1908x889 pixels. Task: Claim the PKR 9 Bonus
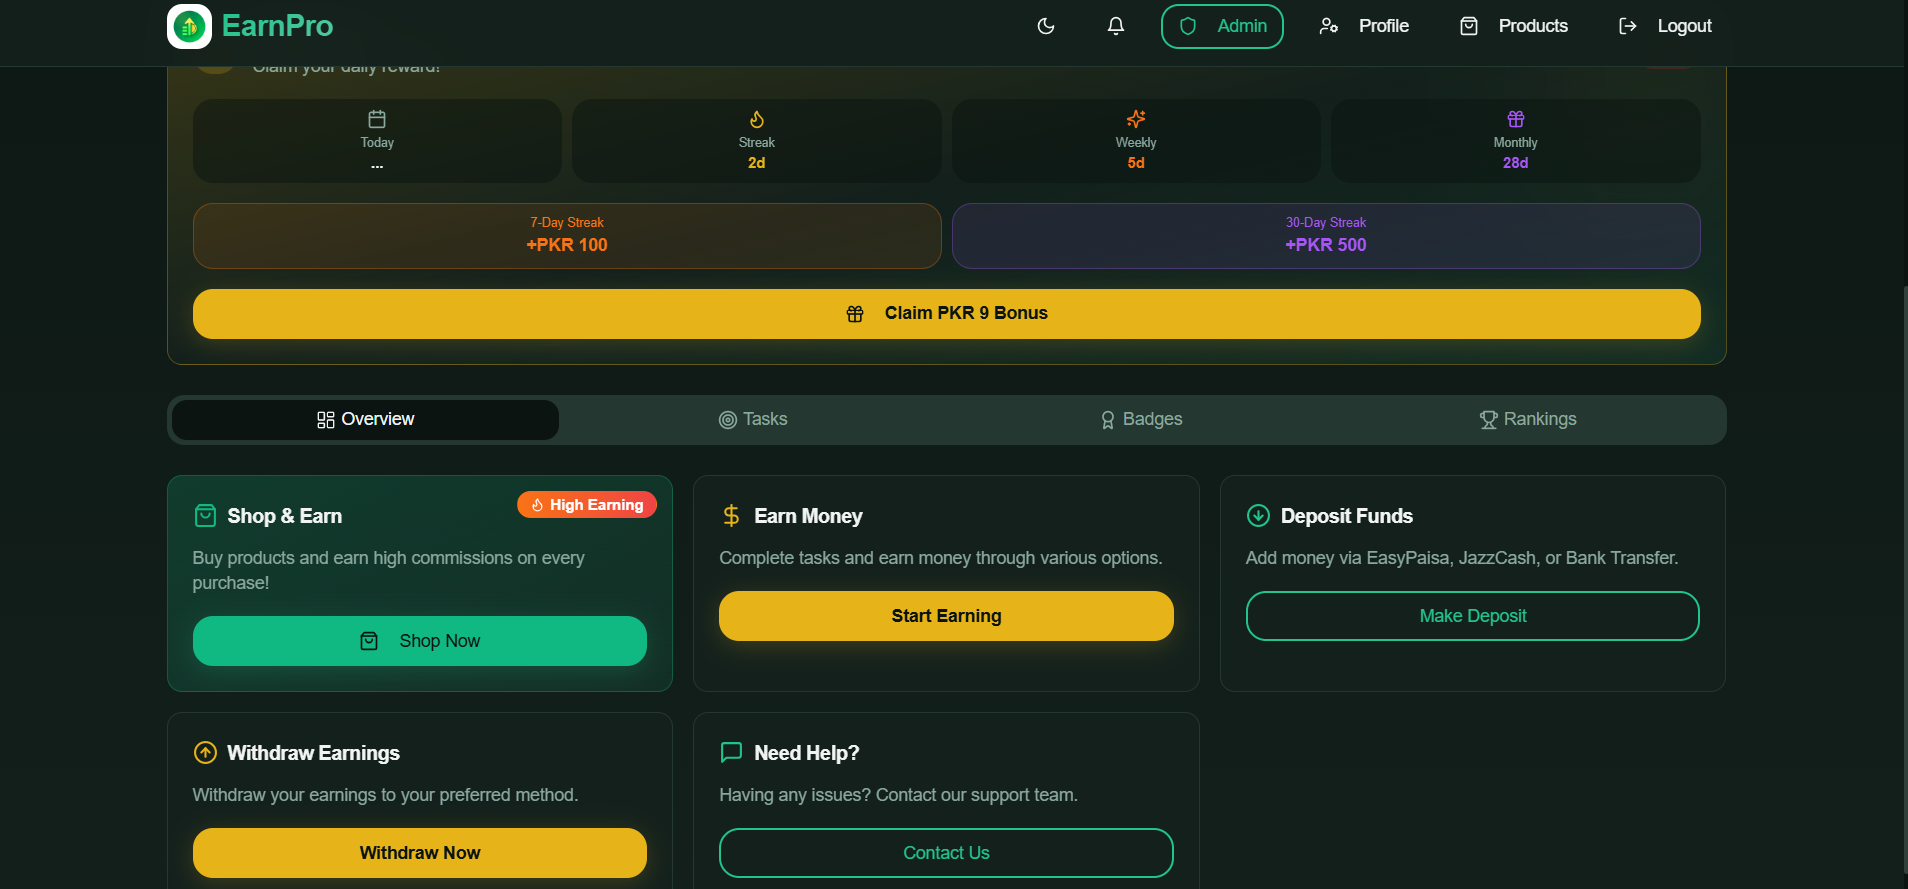coord(946,314)
